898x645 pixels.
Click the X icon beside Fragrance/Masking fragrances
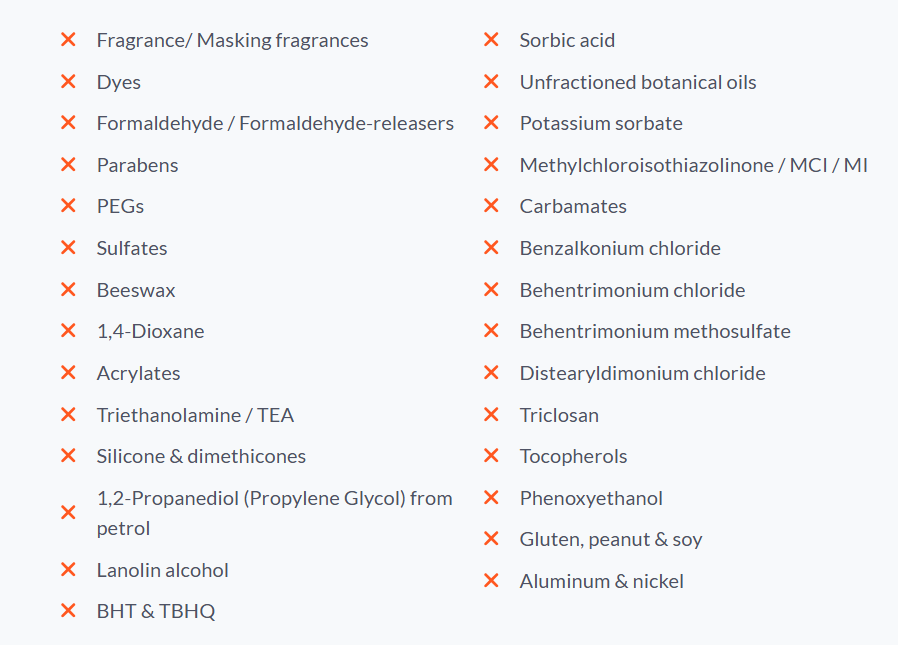pos(68,40)
